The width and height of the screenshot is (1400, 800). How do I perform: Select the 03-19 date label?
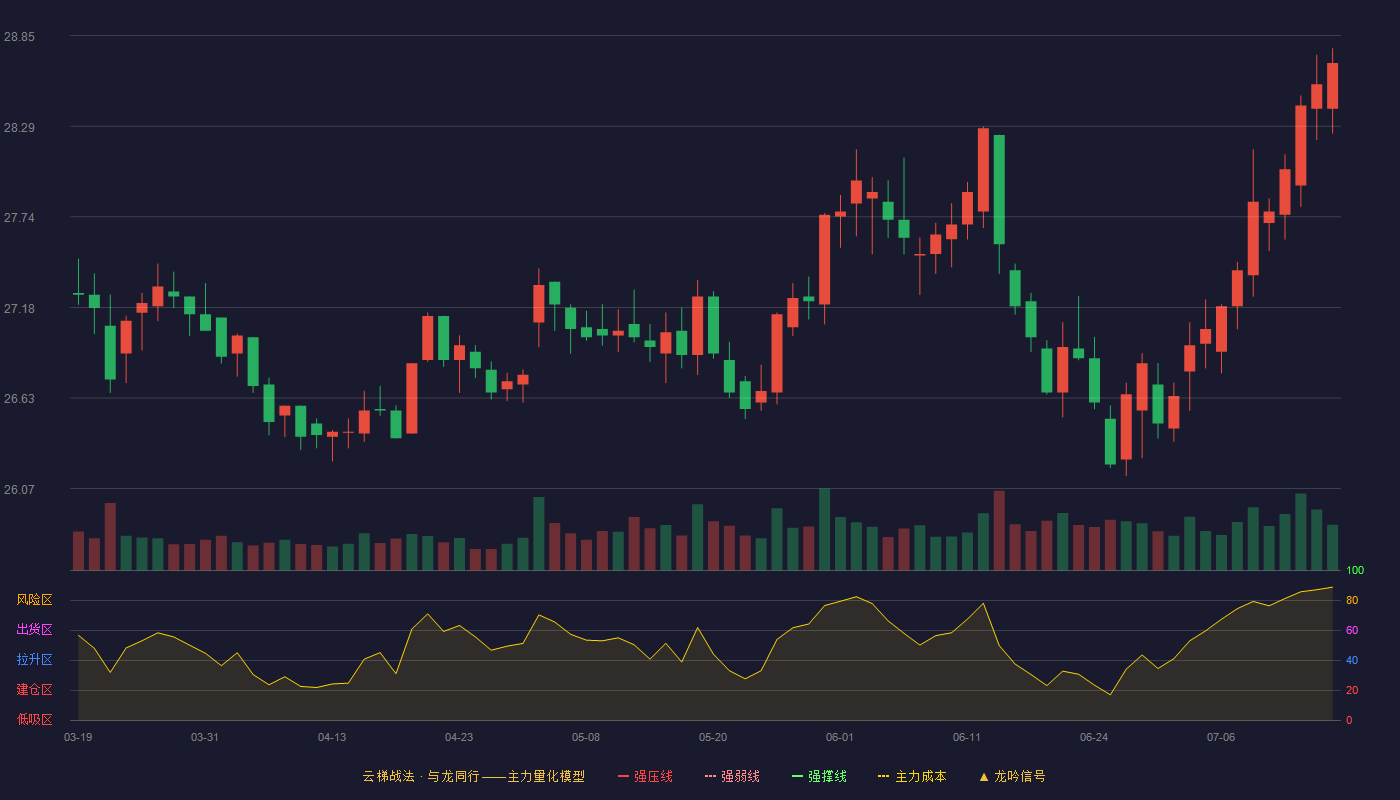78,737
